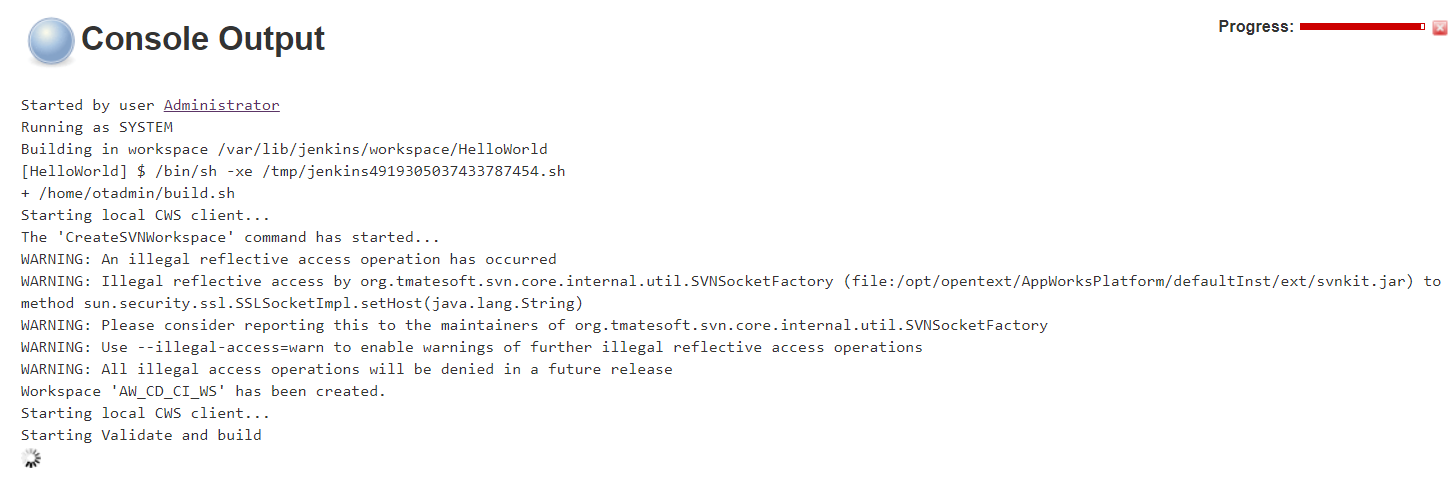This screenshot has width=1454, height=496.
Task: Open the Administrator user link
Action: (x=221, y=105)
